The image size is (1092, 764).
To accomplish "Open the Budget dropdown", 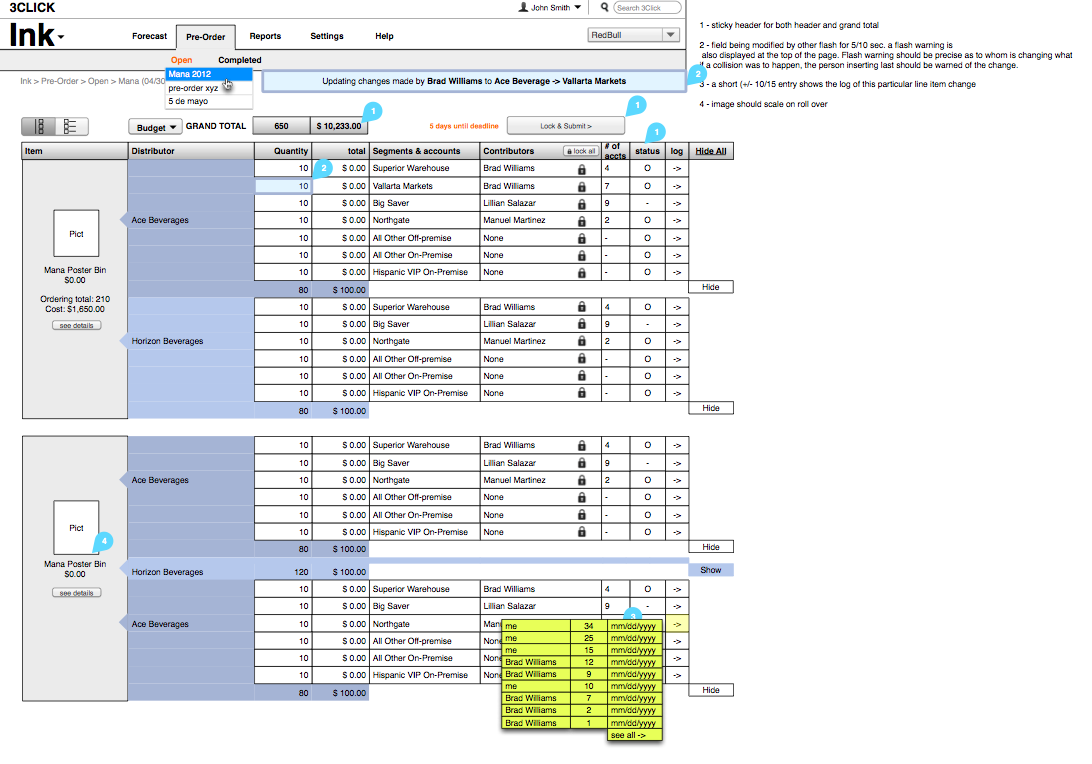I will click(x=155, y=127).
